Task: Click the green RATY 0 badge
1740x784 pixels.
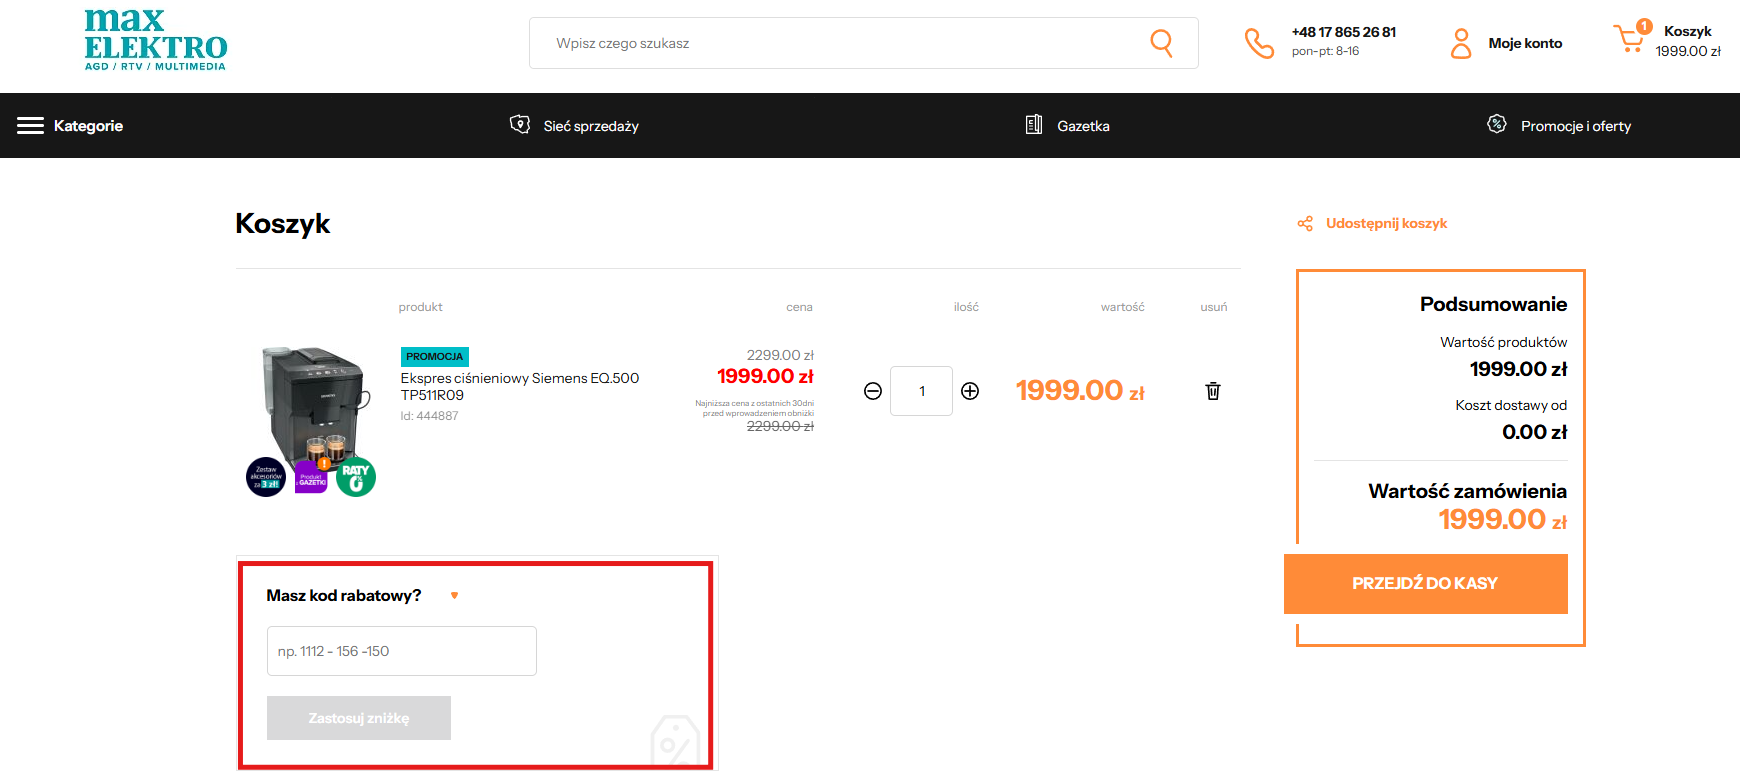Action: [356, 477]
